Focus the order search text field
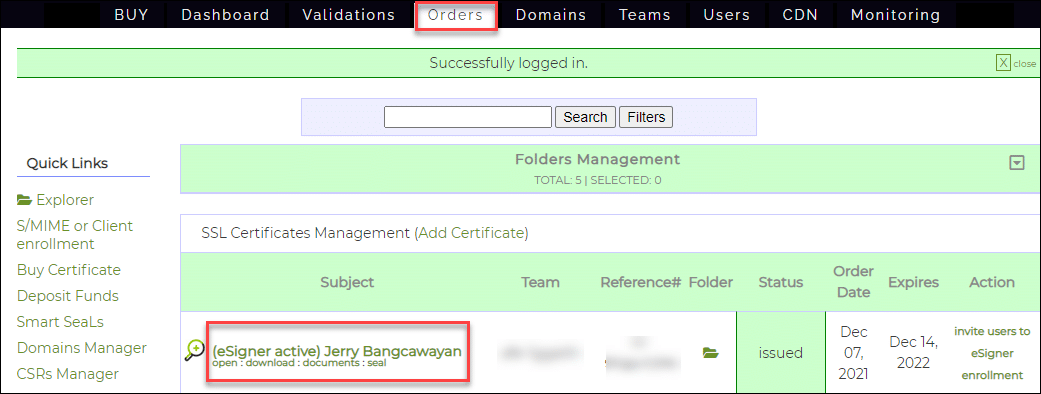 pyautogui.click(x=468, y=117)
